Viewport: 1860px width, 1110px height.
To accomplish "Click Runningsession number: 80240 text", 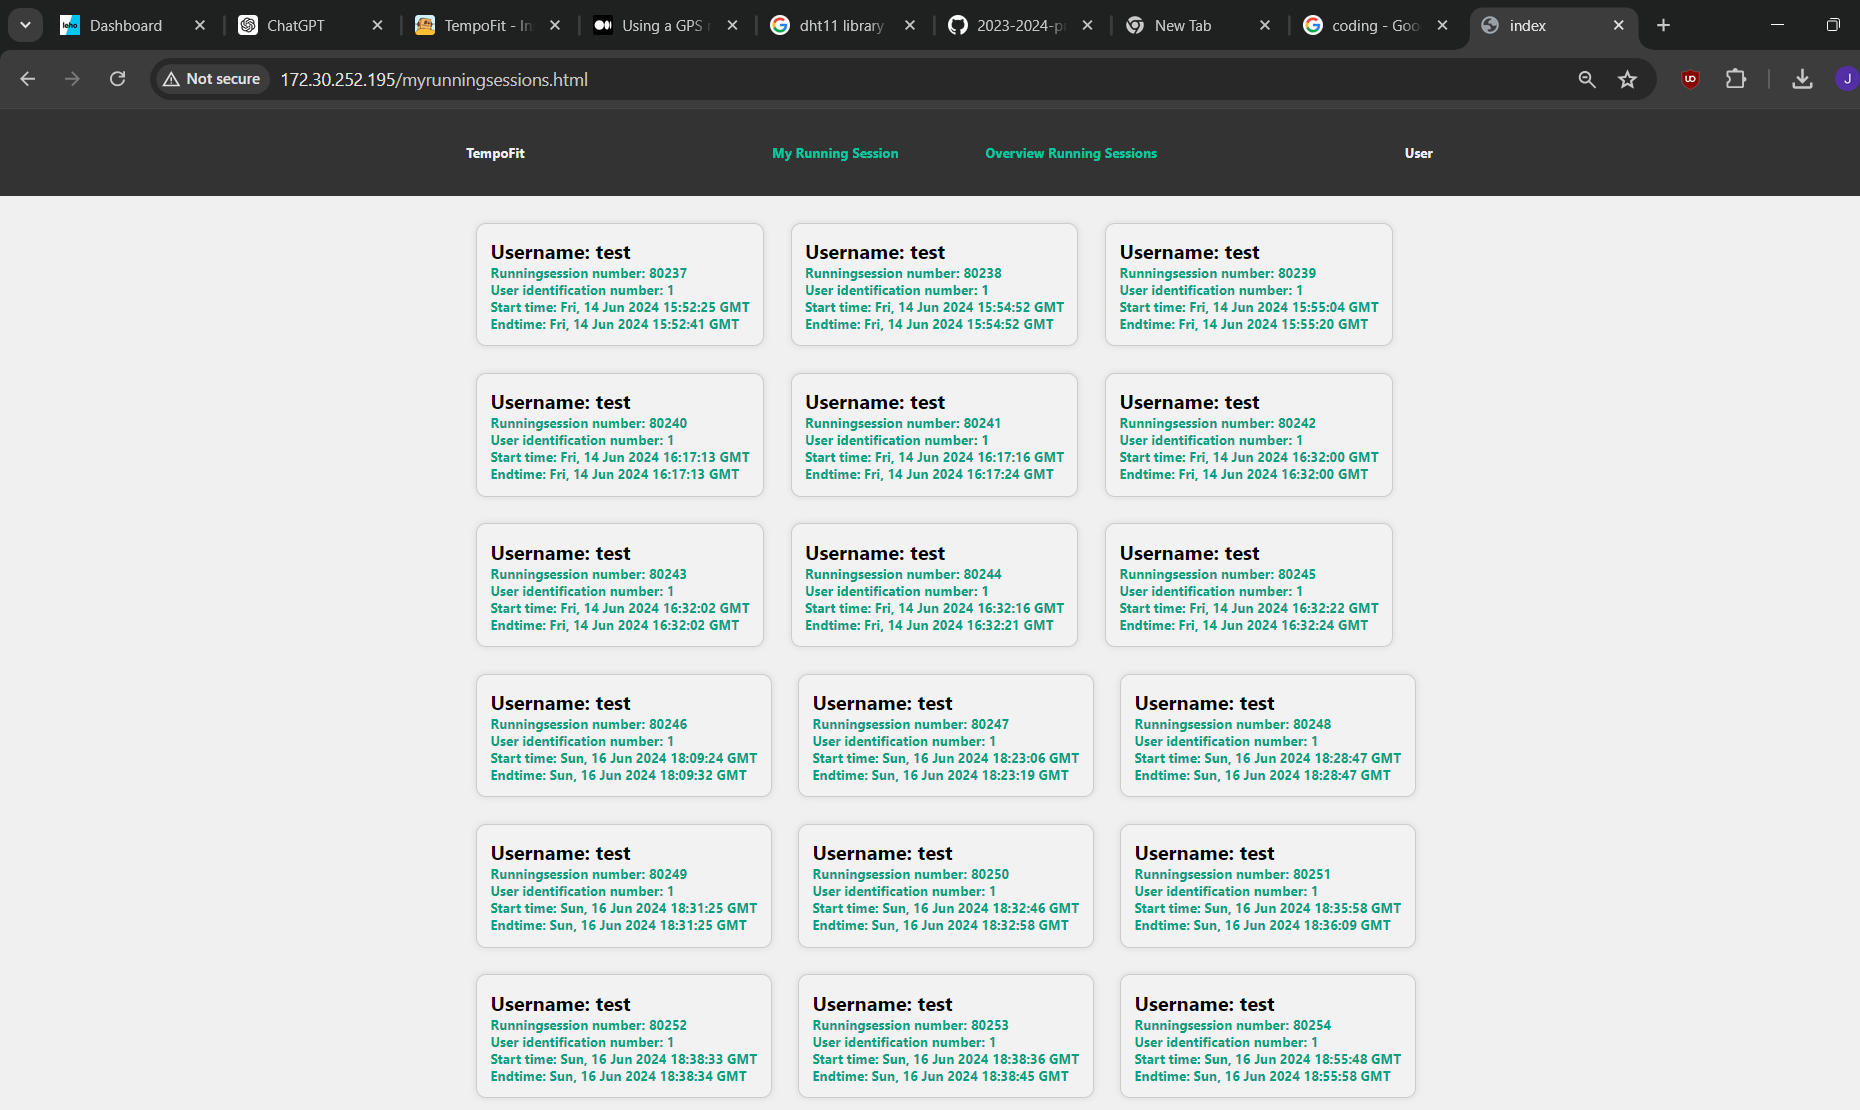I will (x=588, y=424).
